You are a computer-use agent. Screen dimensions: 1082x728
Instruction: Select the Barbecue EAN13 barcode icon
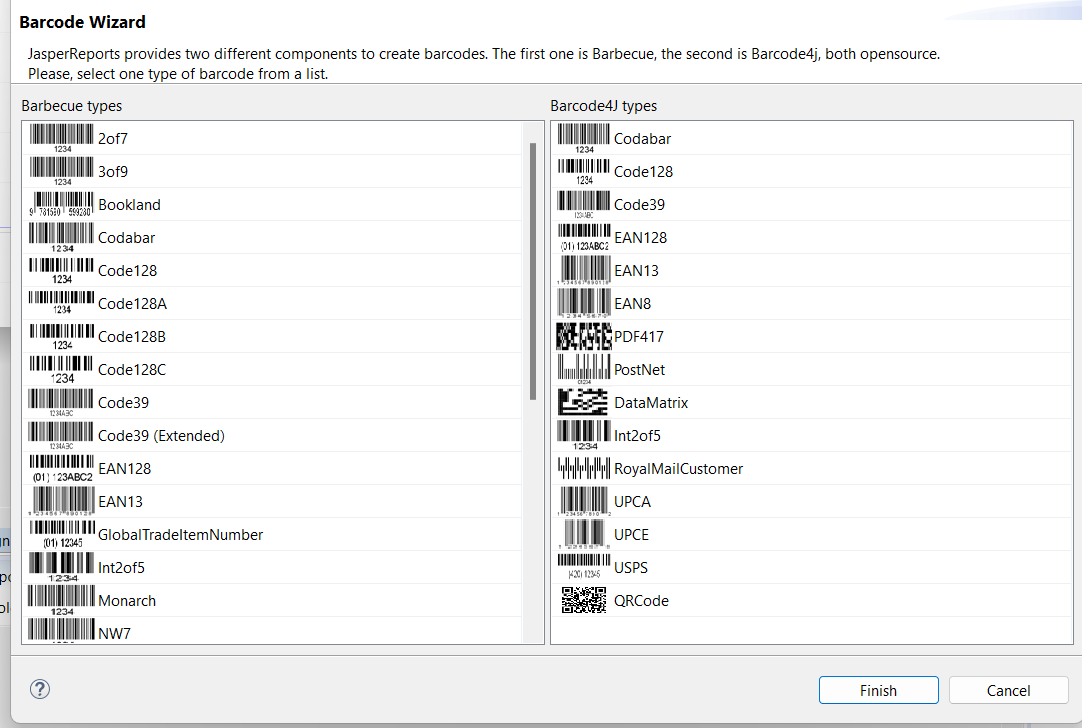[x=61, y=501]
